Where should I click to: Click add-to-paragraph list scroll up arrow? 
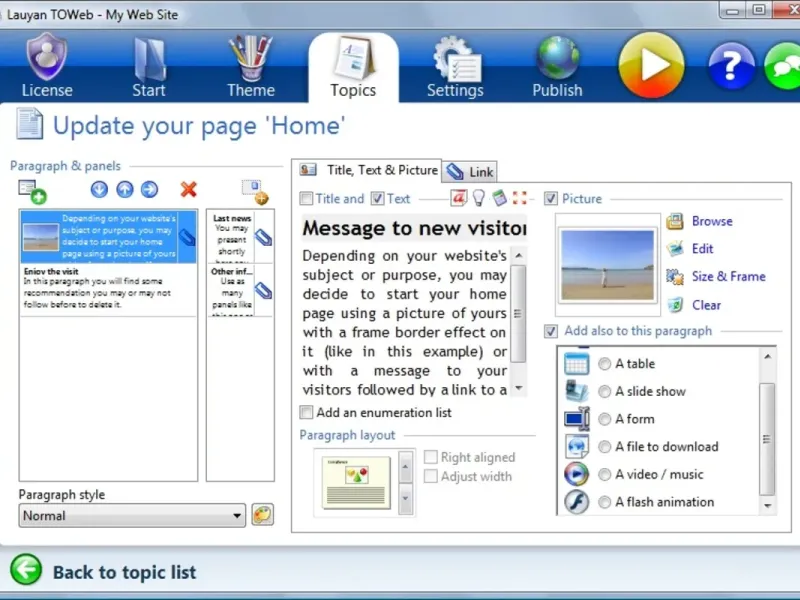767,356
